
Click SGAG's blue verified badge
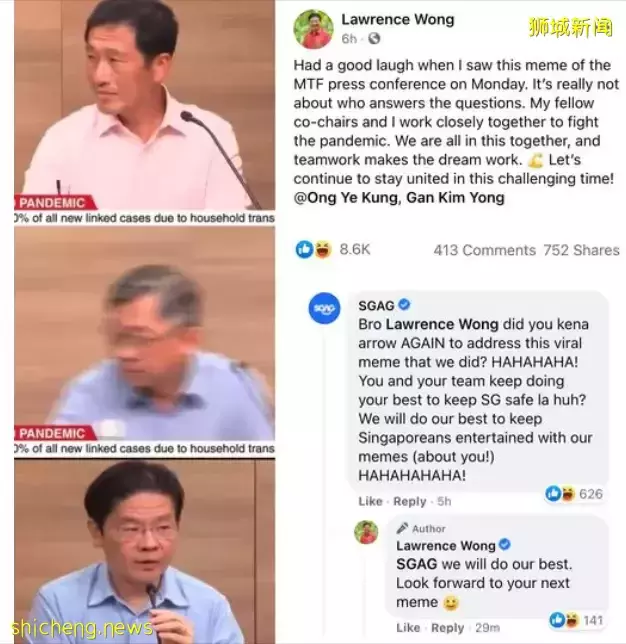[x=405, y=305]
